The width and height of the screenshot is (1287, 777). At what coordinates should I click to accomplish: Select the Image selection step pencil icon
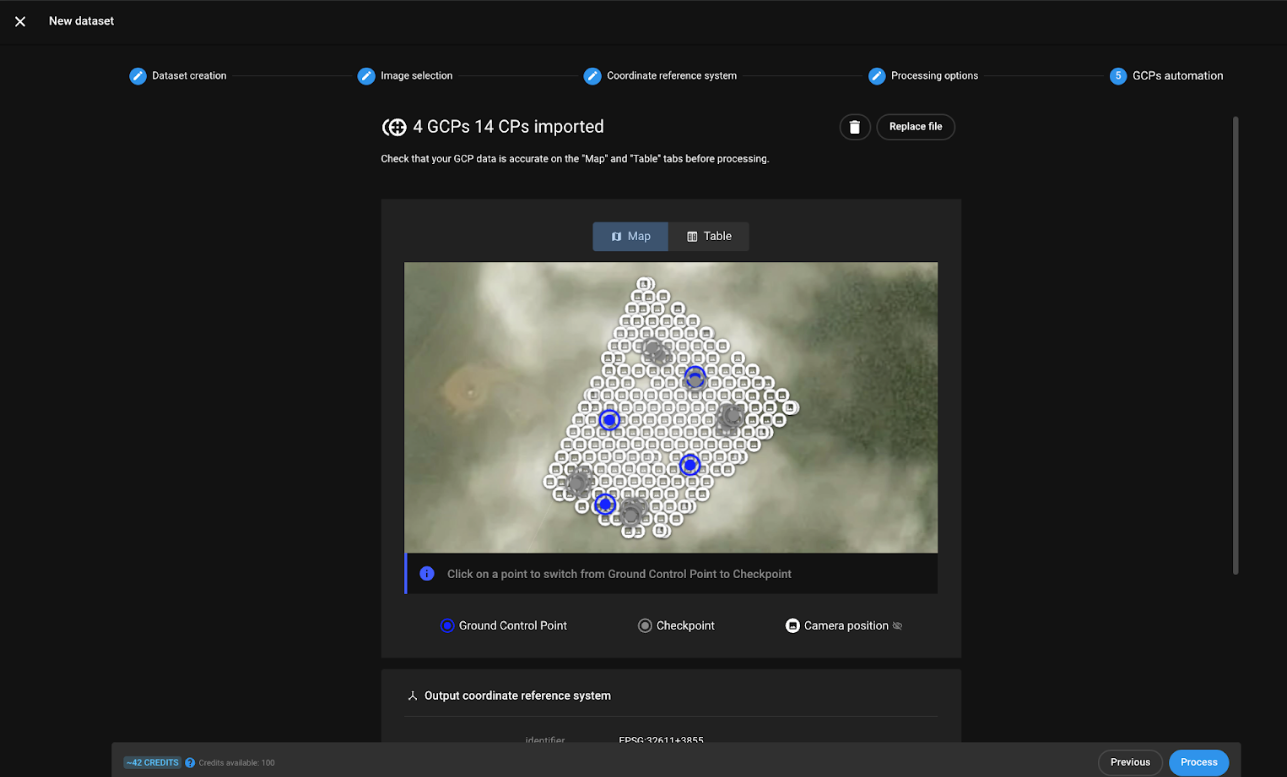366,75
